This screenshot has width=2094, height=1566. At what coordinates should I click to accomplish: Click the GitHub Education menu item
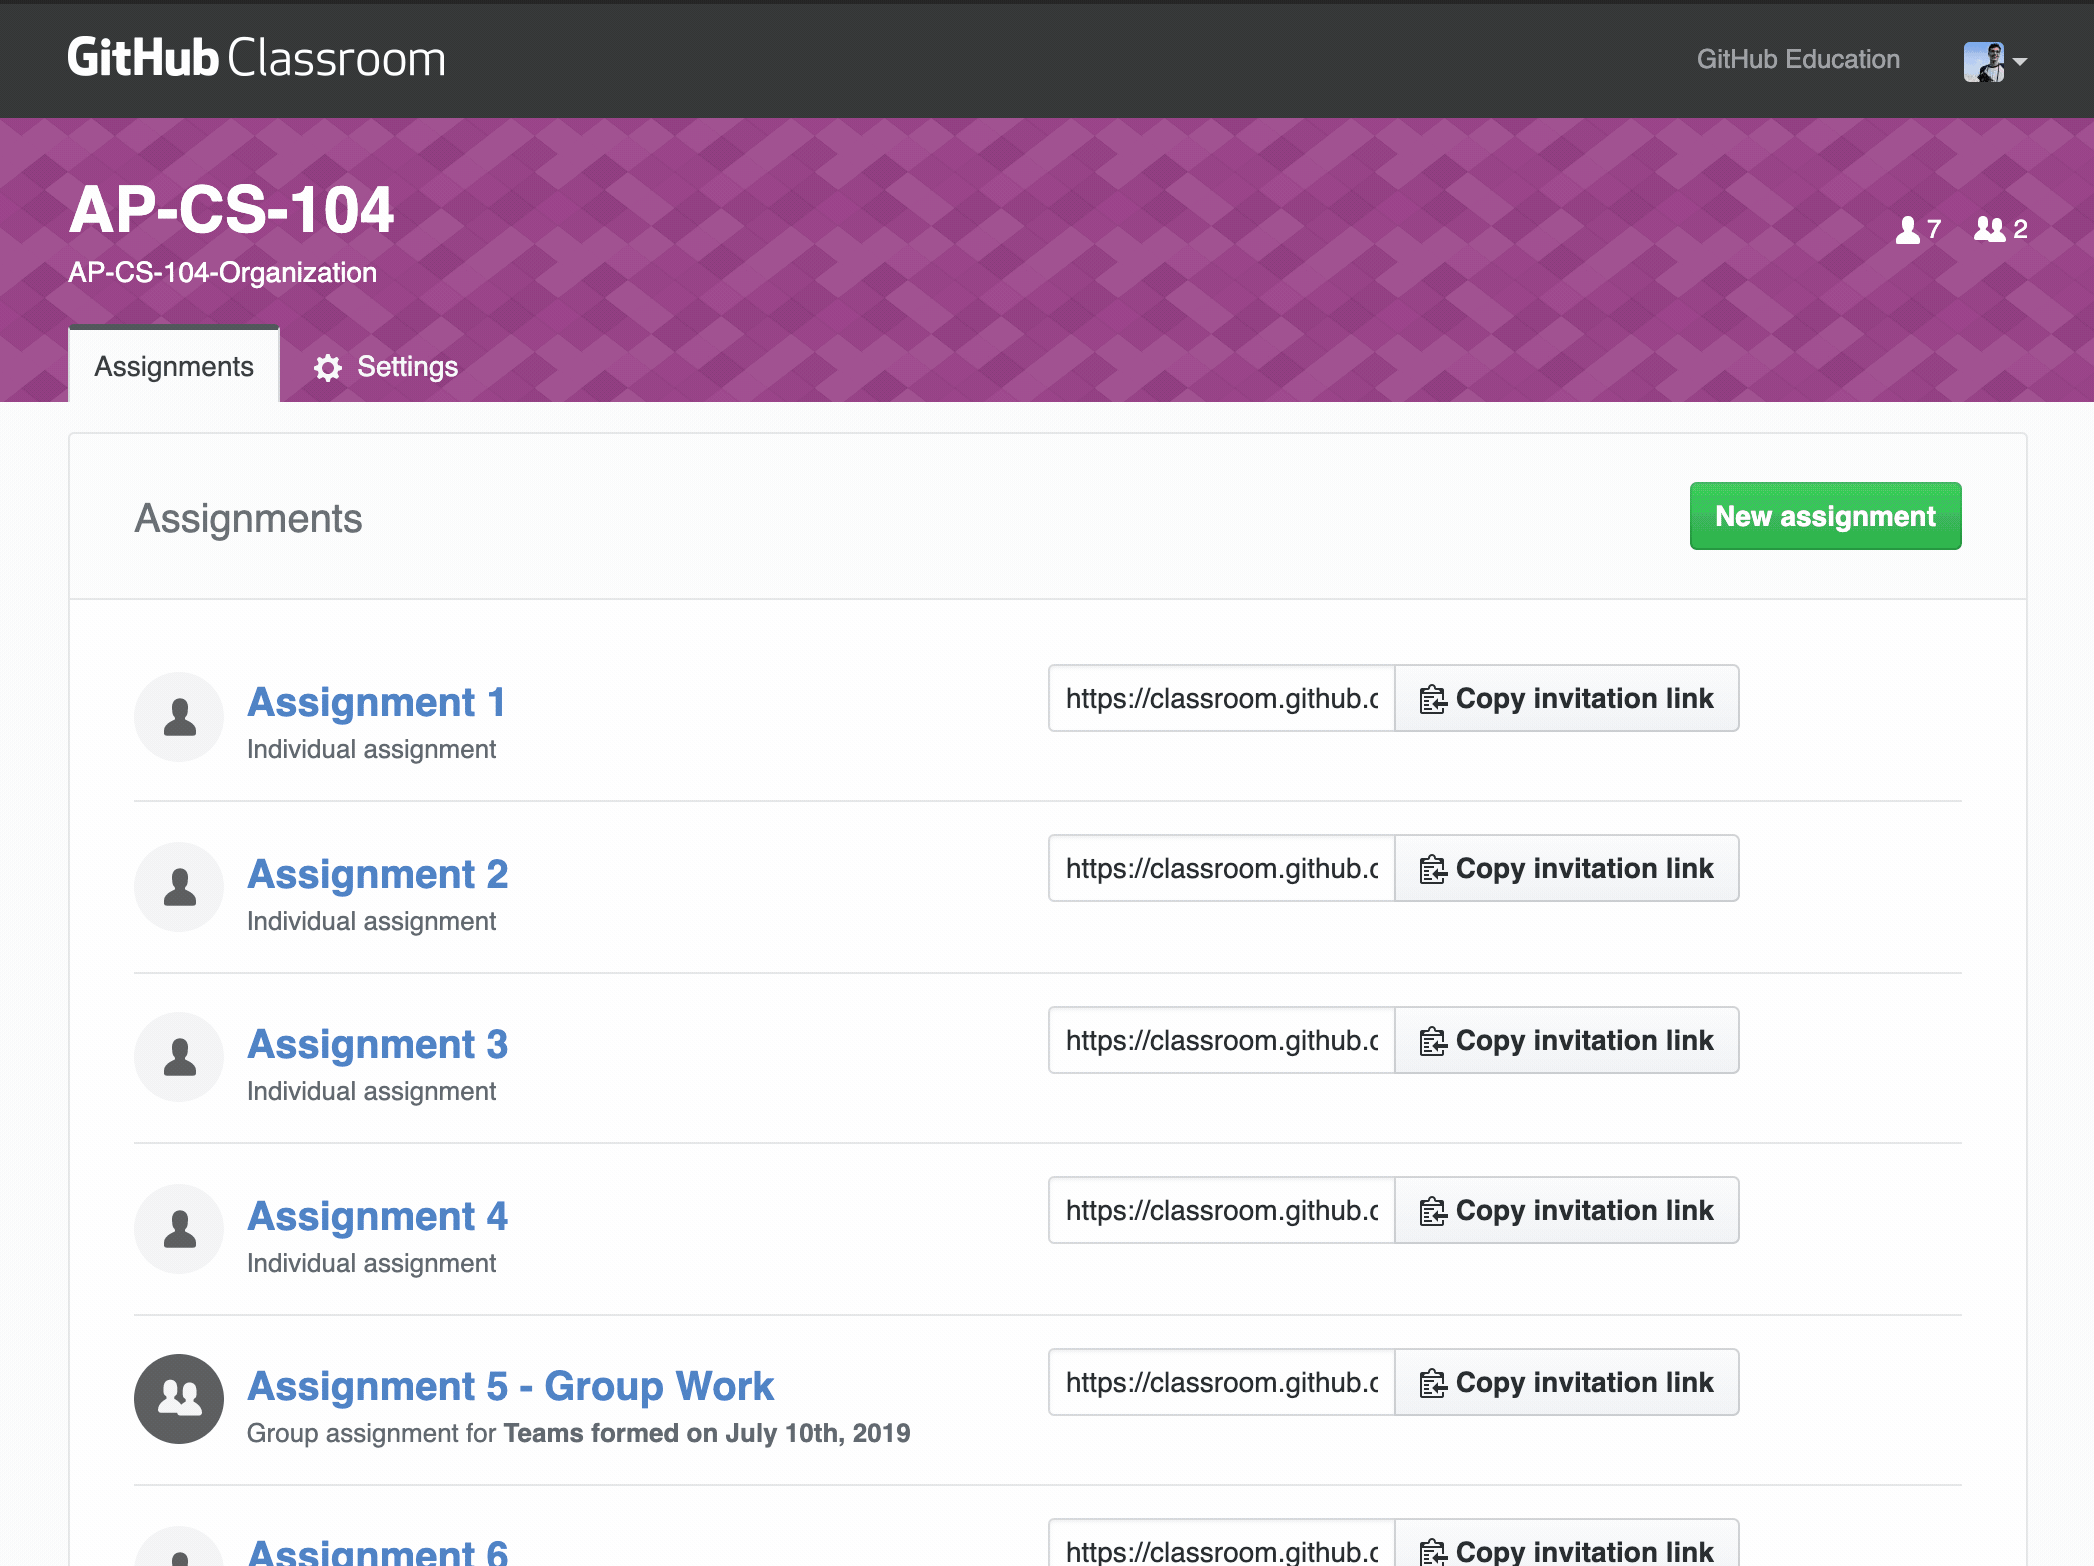[1797, 59]
